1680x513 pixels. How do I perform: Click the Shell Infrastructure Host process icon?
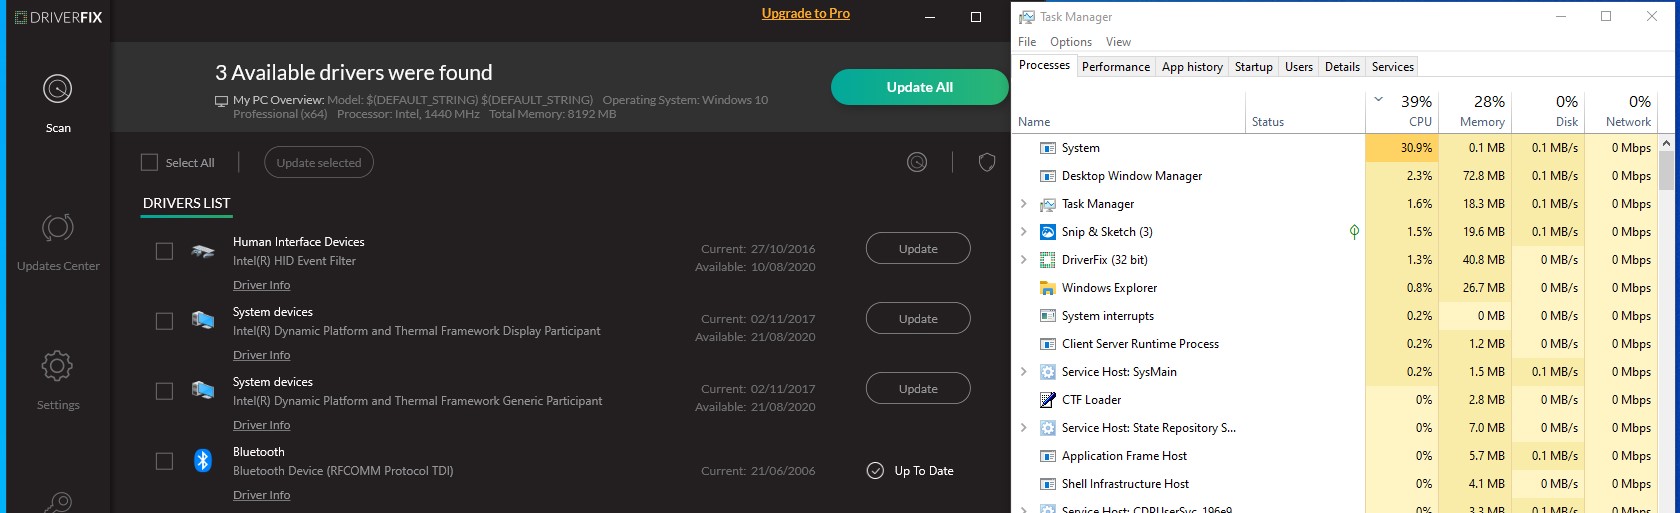pos(1048,484)
